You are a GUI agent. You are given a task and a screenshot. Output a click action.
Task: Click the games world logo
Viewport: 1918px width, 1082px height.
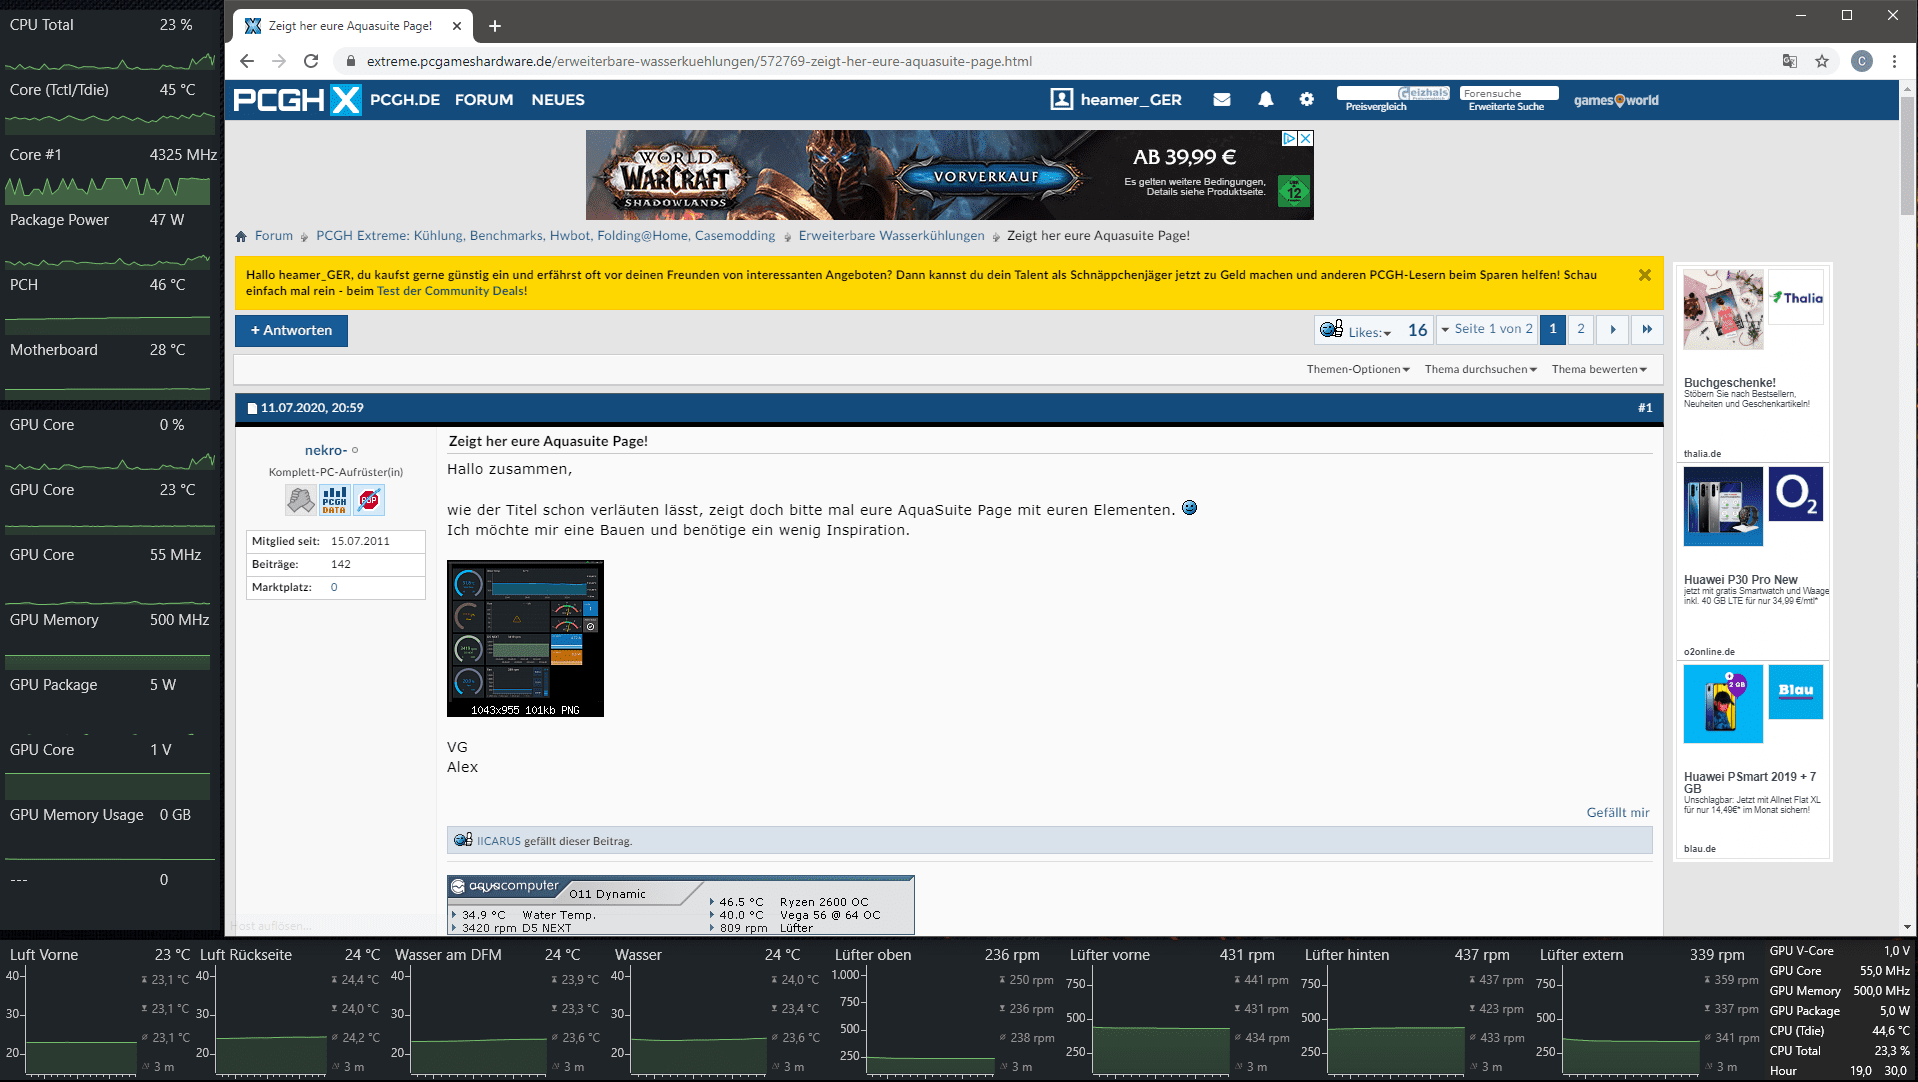pos(1616,100)
